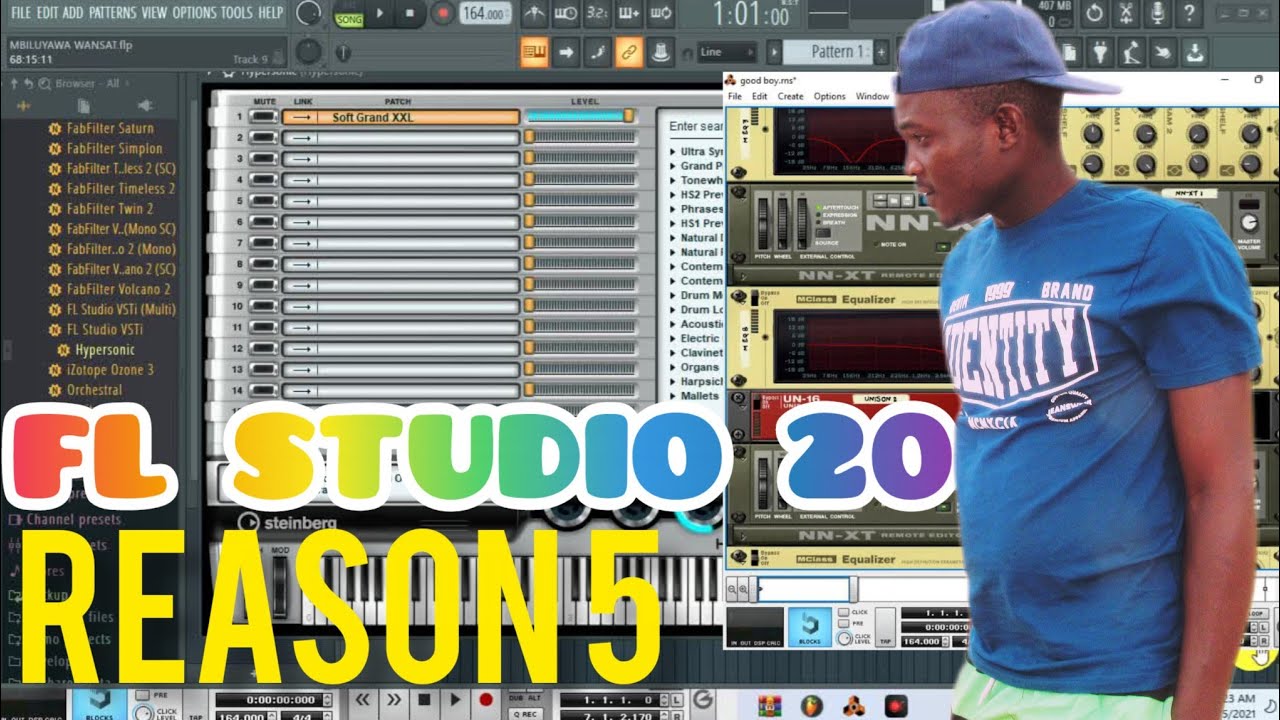Click the FL Studio stop button
Screen dimensions: 1280x720
click(410, 14)
